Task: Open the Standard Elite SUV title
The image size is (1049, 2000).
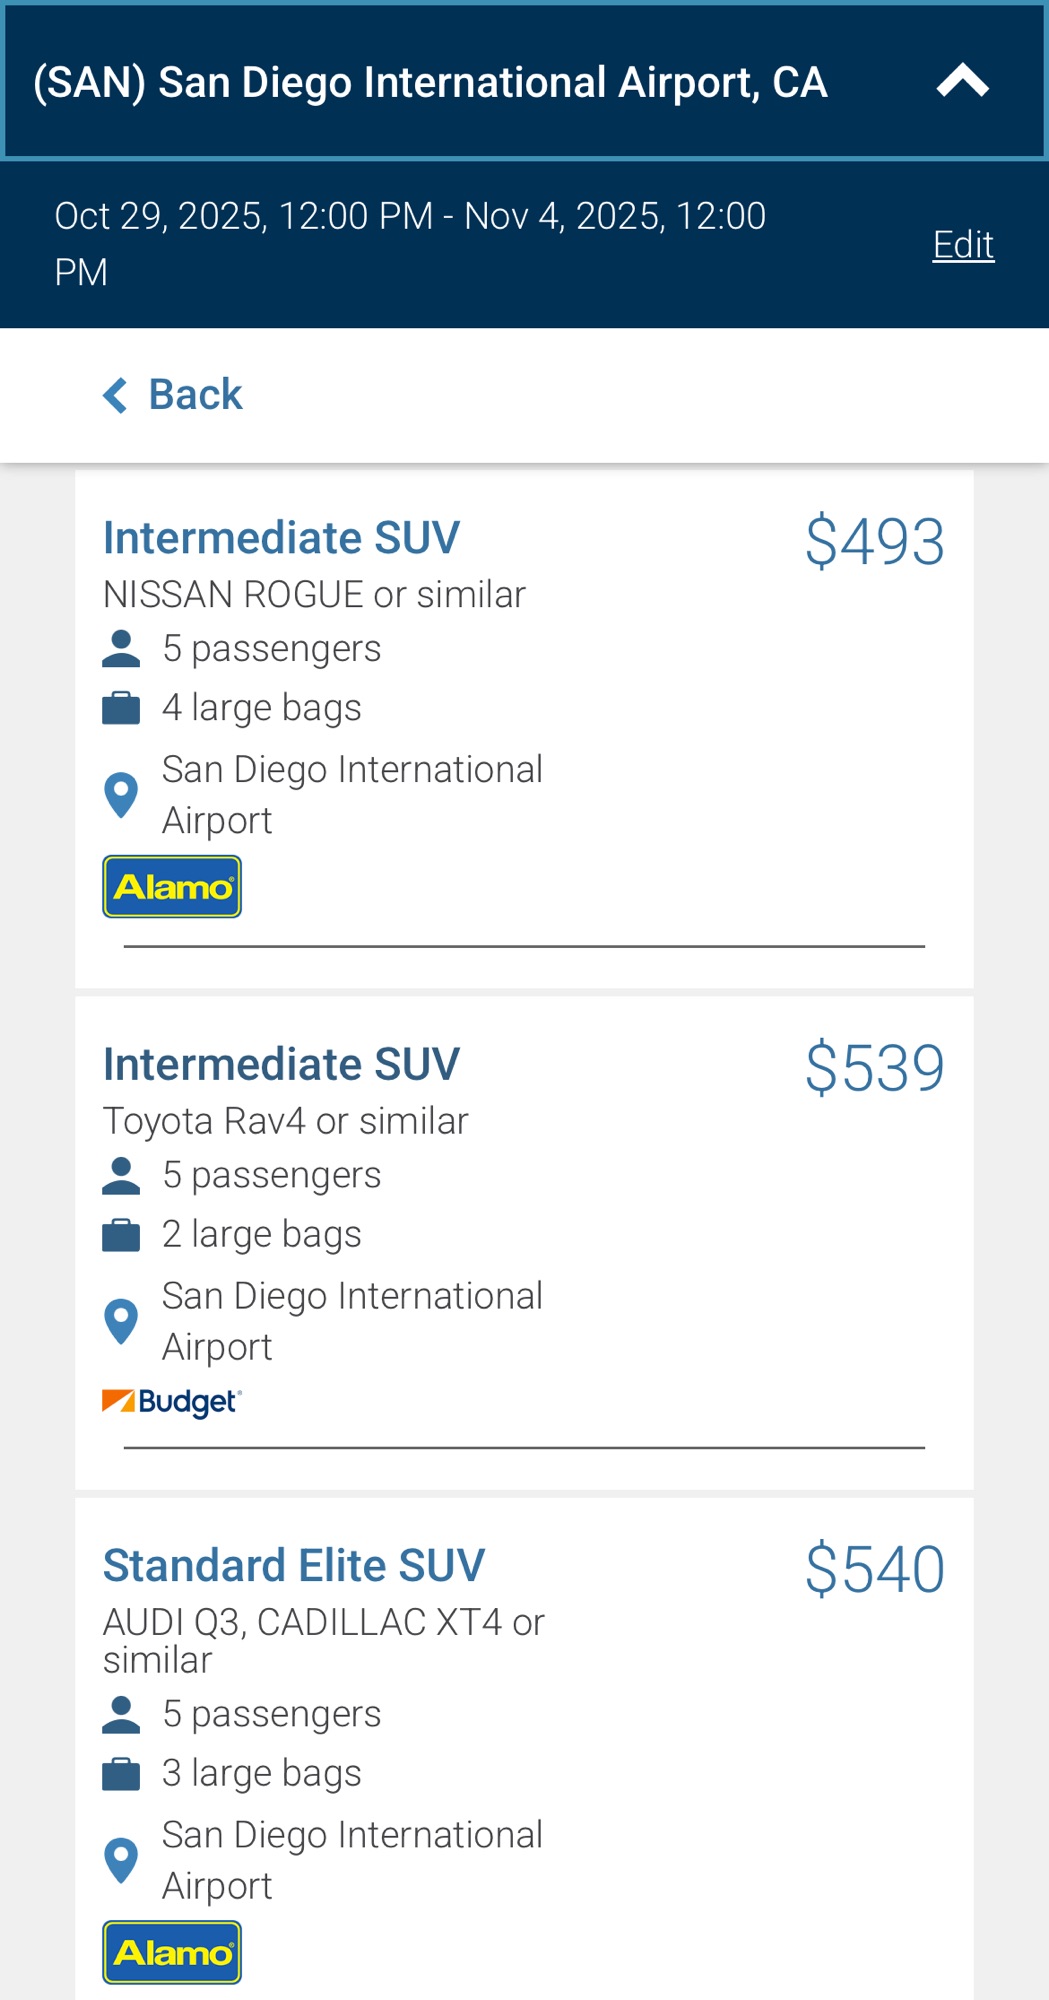Action: pos(294,1565)
